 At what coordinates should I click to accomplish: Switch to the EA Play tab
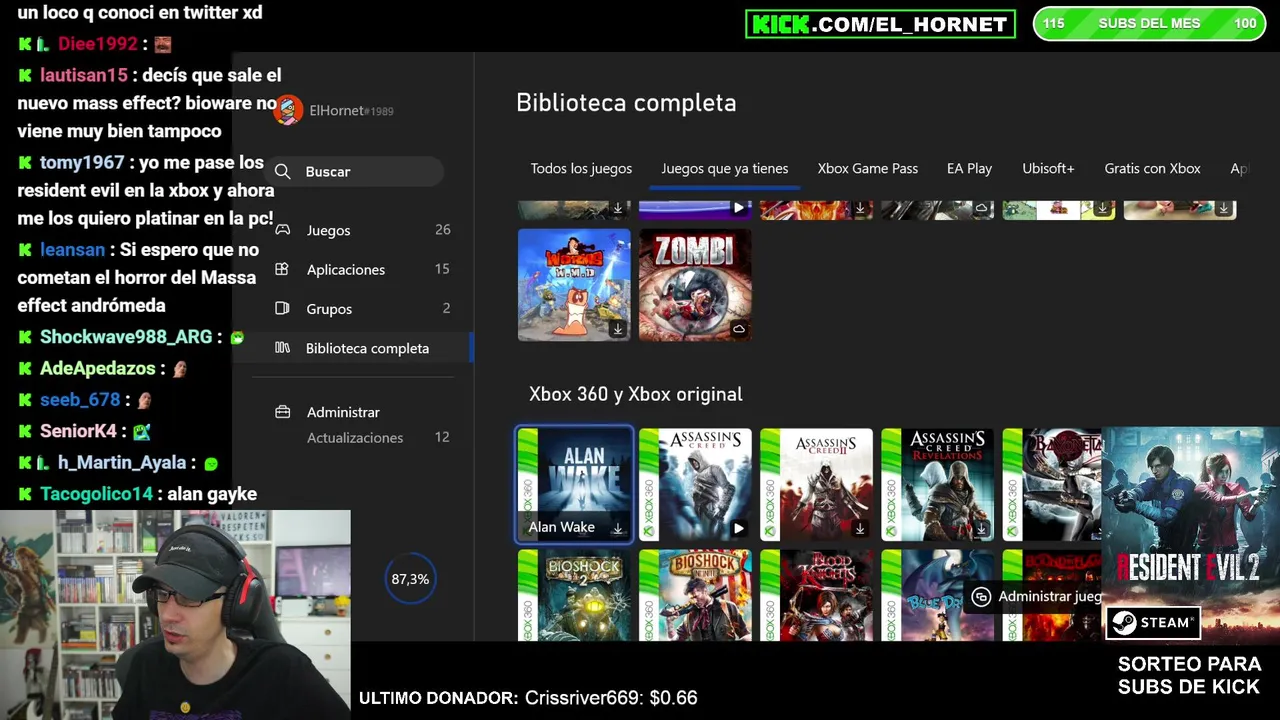click(x=969, y=168)
